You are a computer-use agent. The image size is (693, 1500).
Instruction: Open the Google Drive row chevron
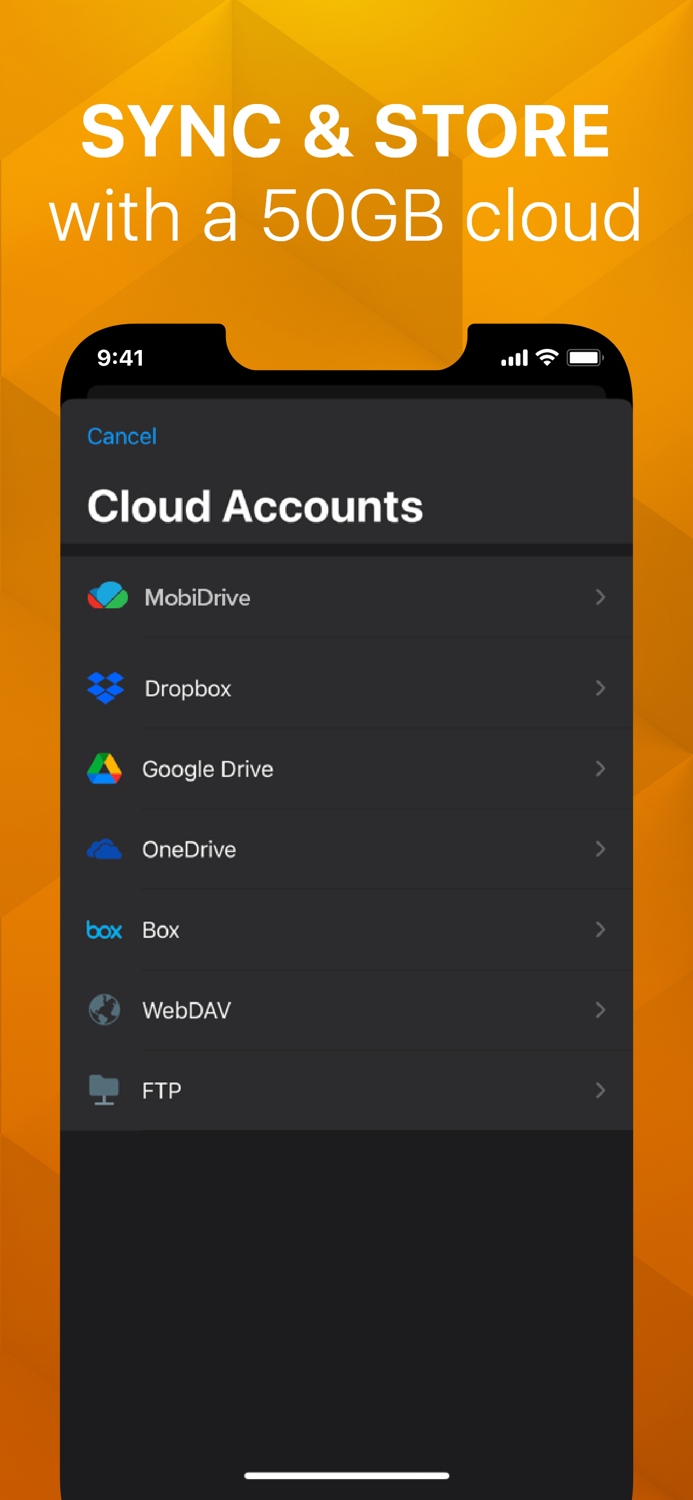pos(600,768)
